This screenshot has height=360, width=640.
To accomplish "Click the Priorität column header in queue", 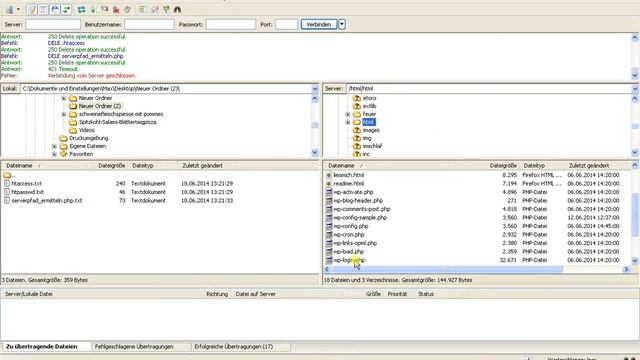I will [397, 294].
